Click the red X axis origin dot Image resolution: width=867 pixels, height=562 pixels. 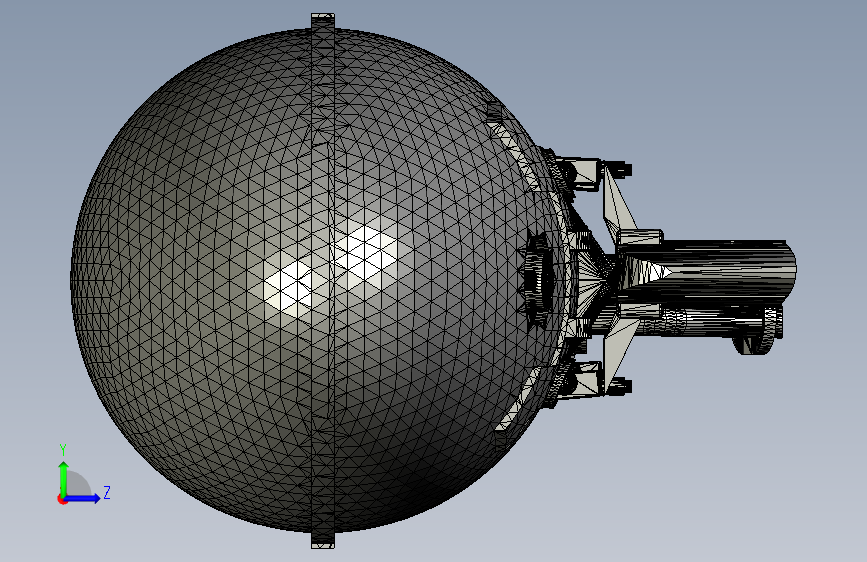[x=62, y=499]
